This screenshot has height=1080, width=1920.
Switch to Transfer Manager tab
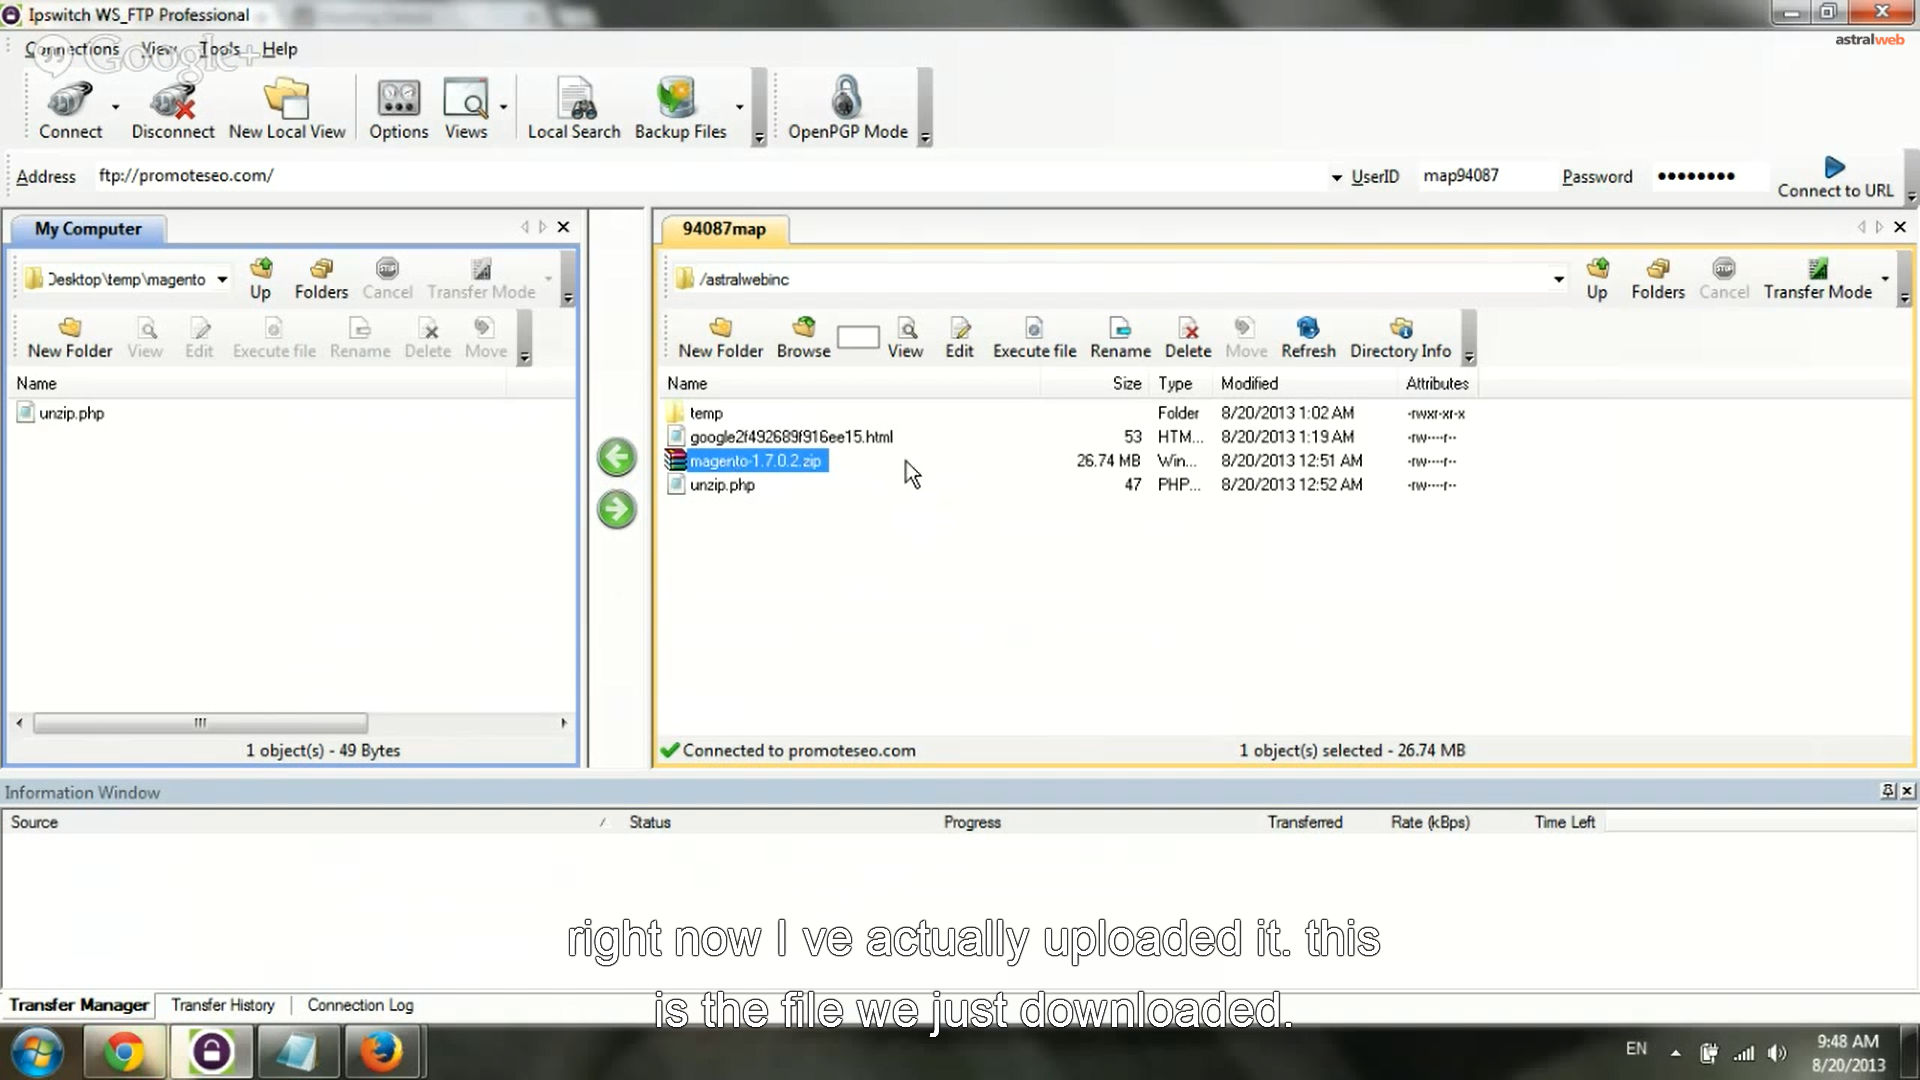click(79, 1005)
